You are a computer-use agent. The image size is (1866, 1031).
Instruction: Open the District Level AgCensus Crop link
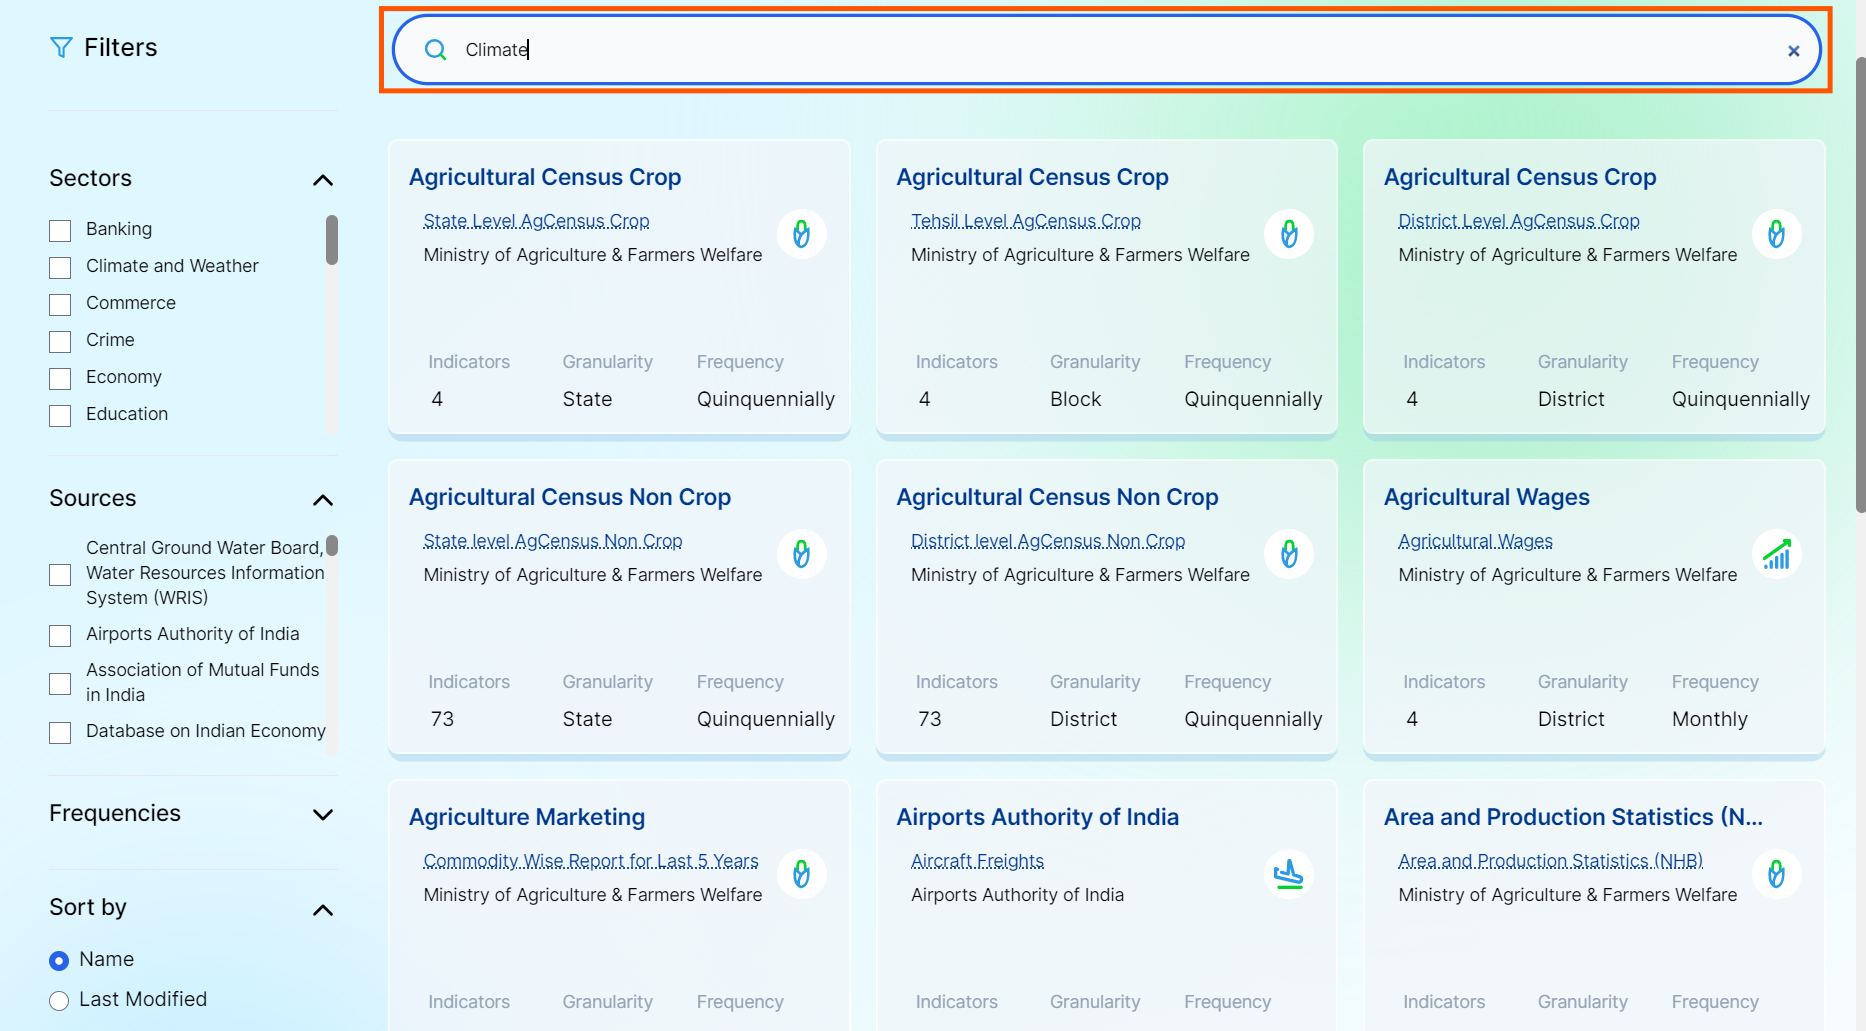[x=1518, y=221]
